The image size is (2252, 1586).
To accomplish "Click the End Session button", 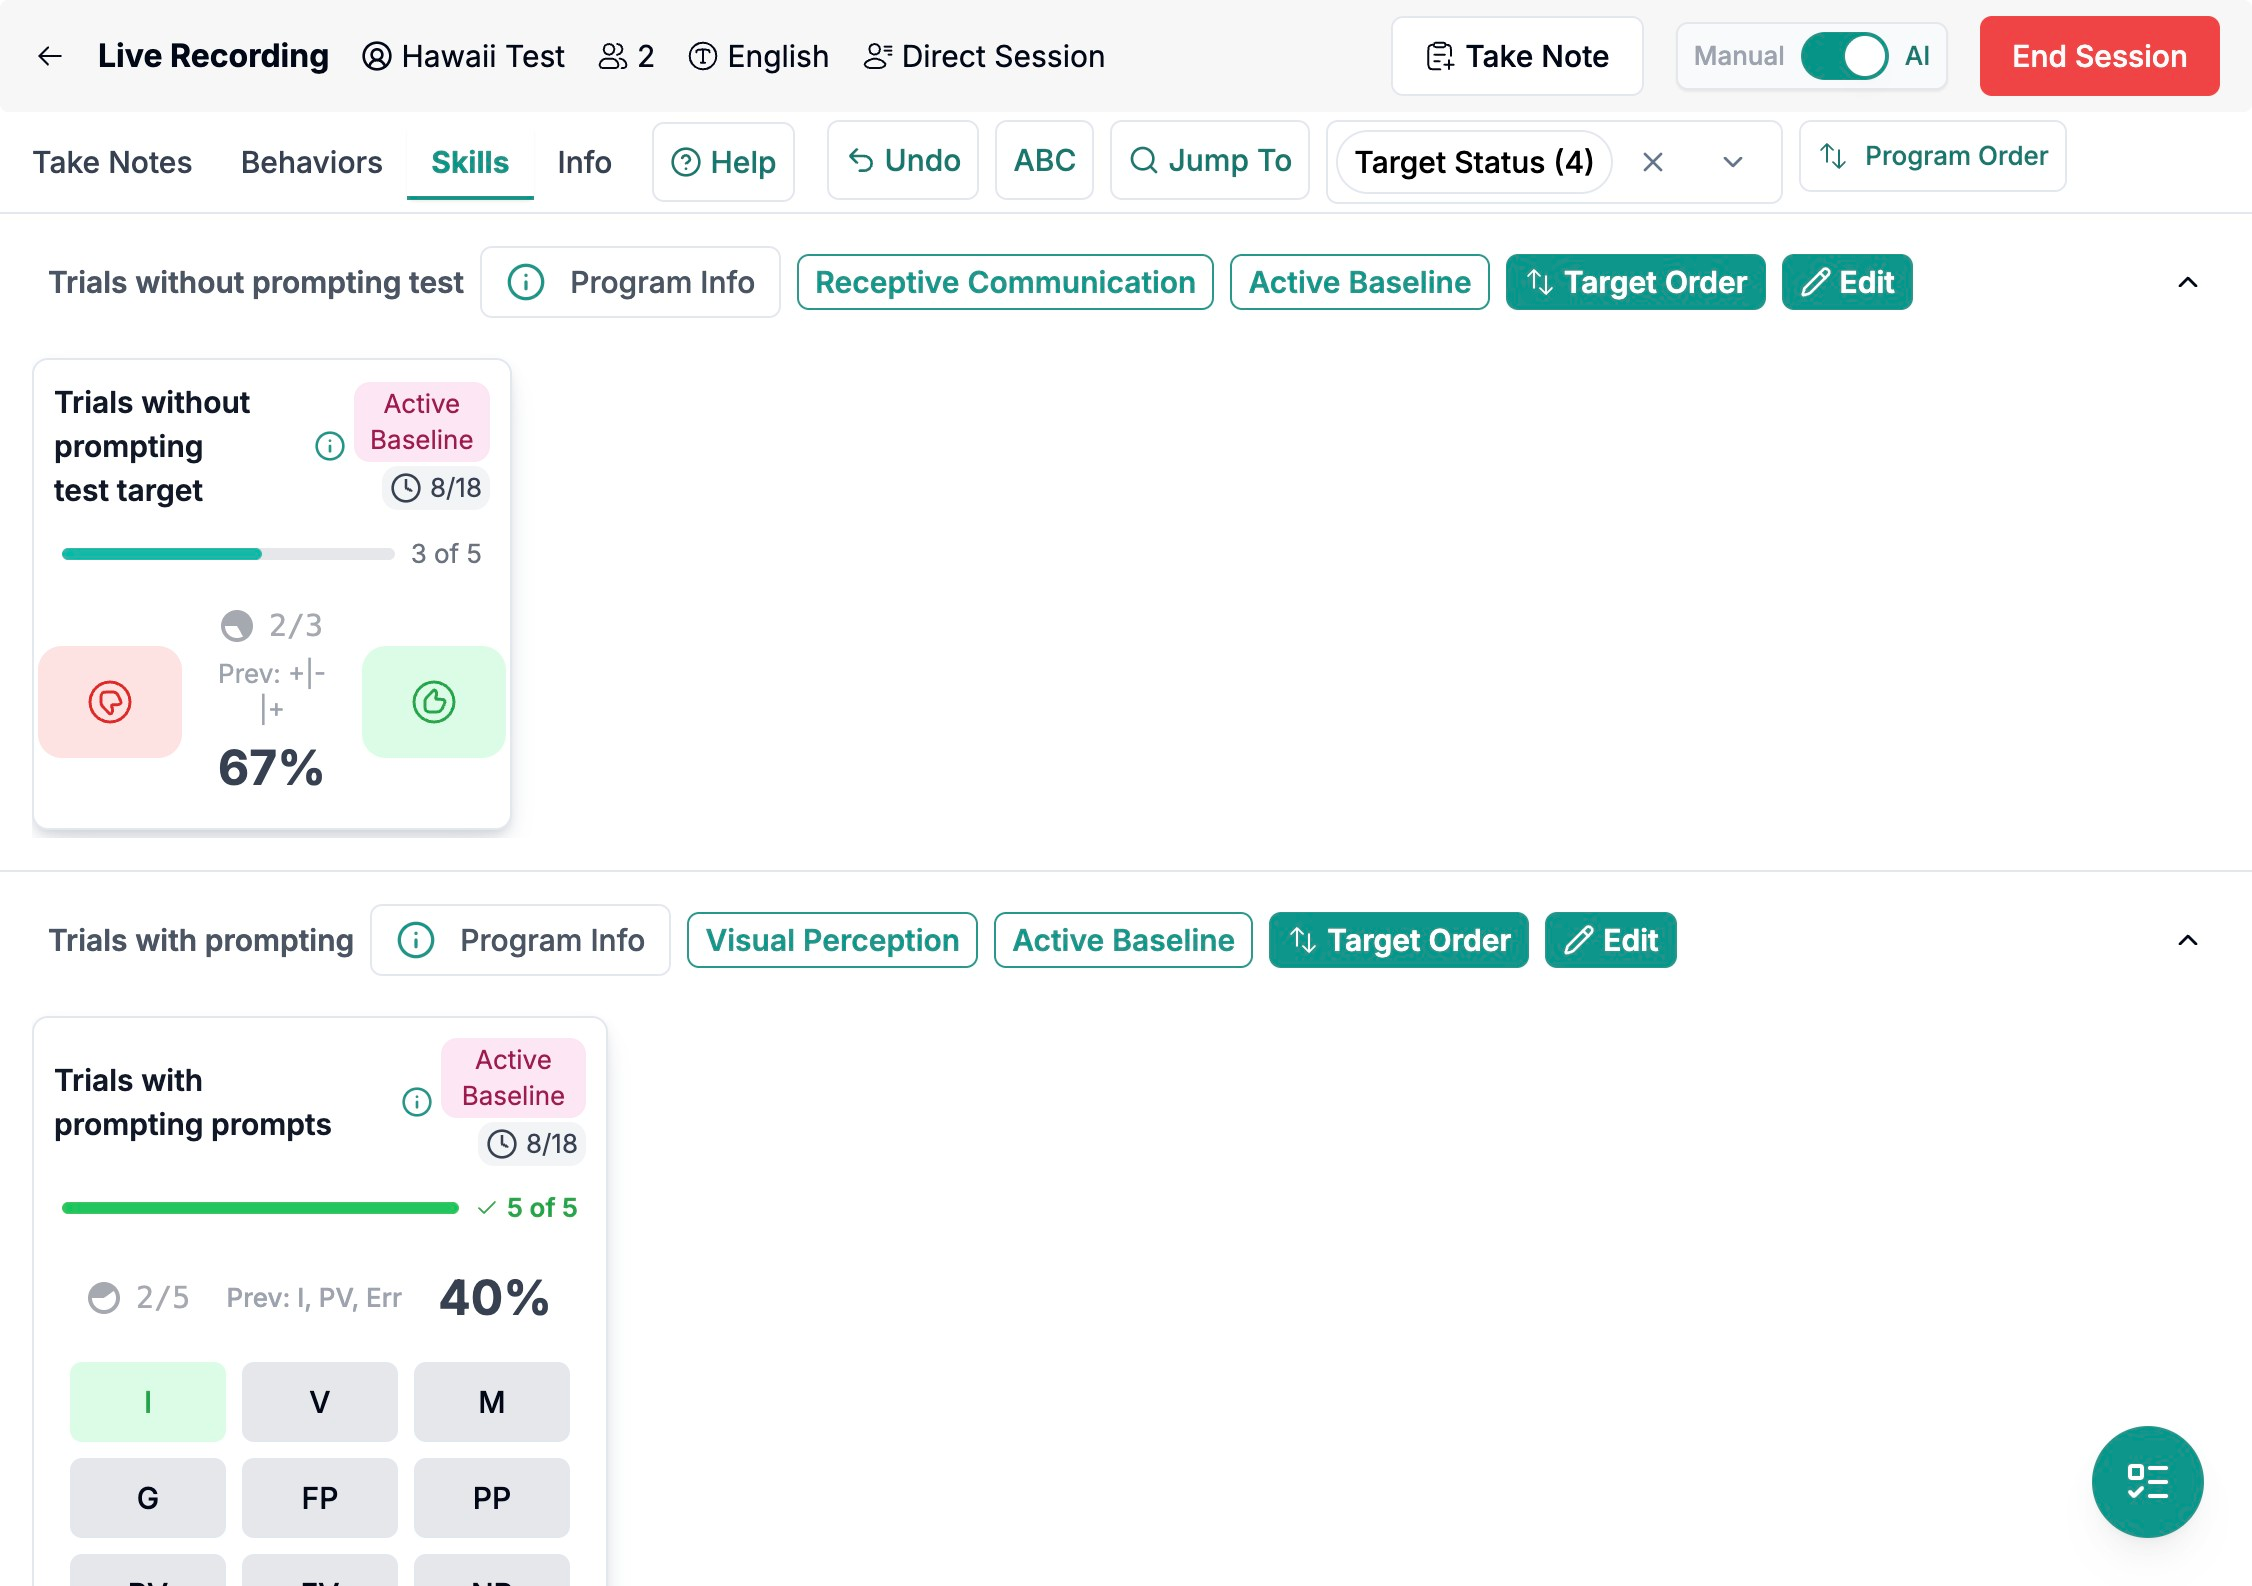I will coord(2099,56).
